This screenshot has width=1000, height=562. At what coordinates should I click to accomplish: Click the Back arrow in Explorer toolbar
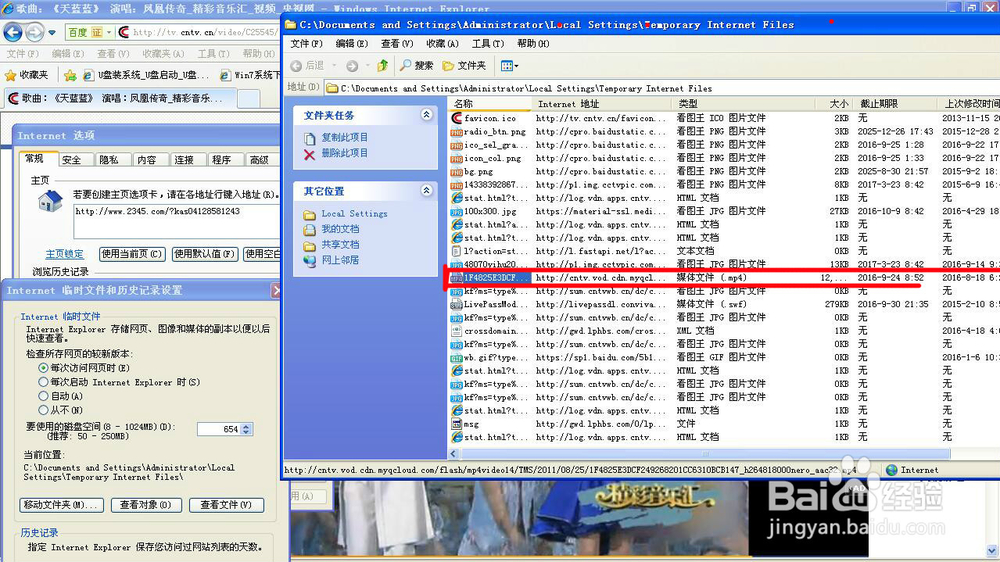pyautogui.click(x=297, y=66)
